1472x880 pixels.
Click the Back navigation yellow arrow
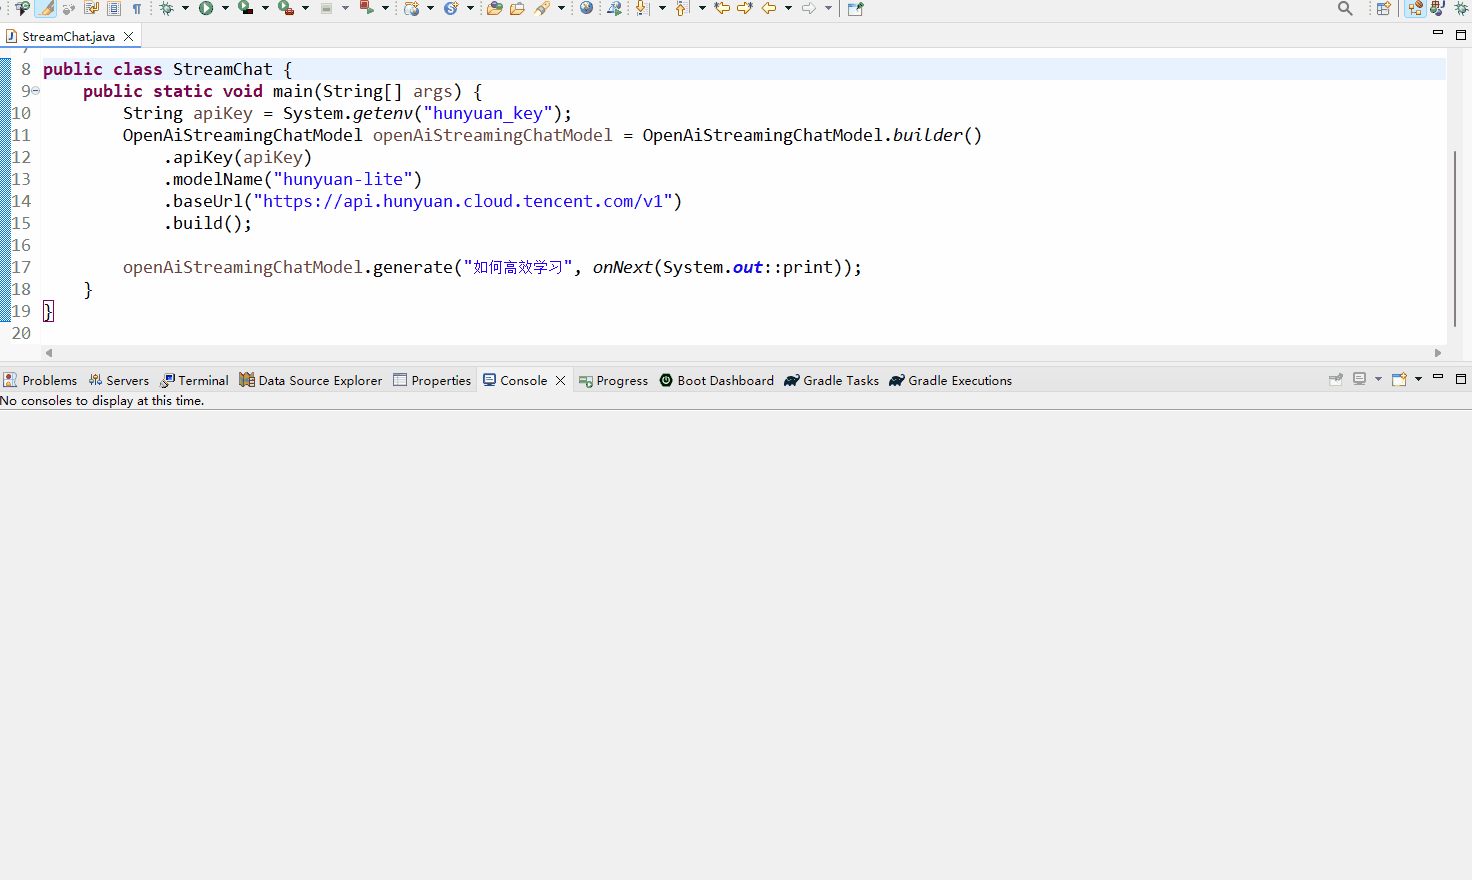[768, 8]
